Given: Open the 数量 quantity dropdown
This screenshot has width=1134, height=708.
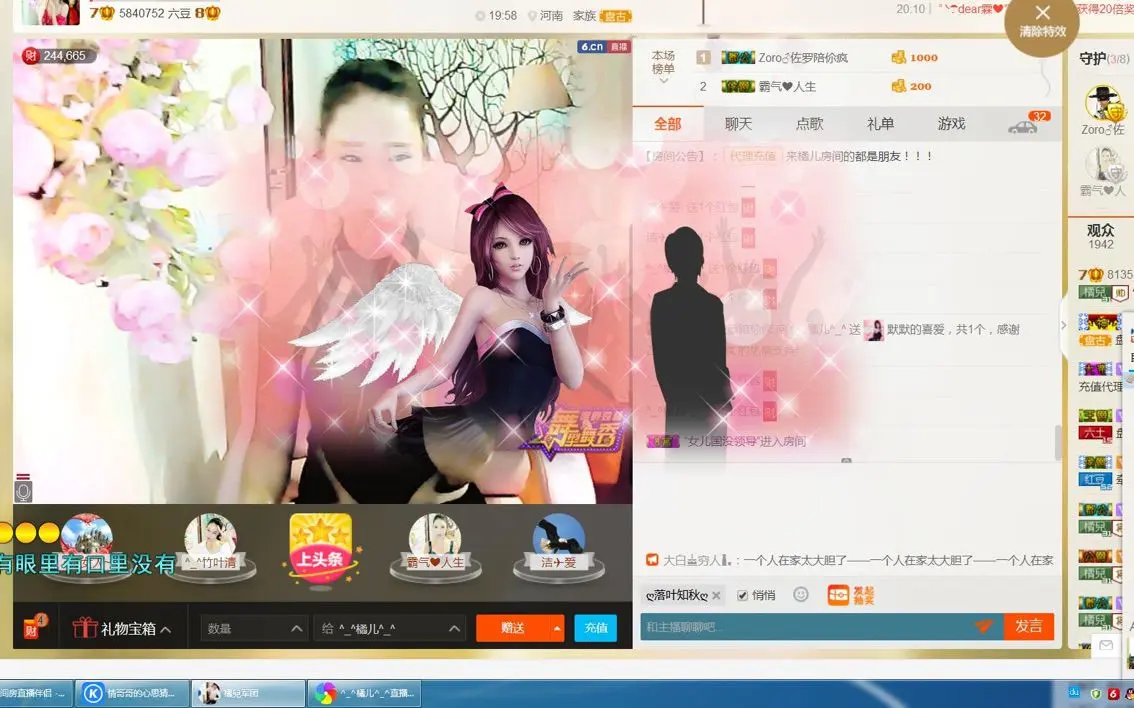Looking at the screenshot, I should tap(254, 628).
